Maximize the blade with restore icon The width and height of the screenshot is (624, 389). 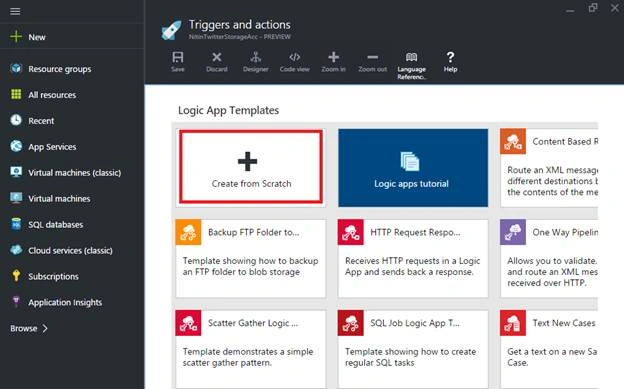click(x=593, y=8)
